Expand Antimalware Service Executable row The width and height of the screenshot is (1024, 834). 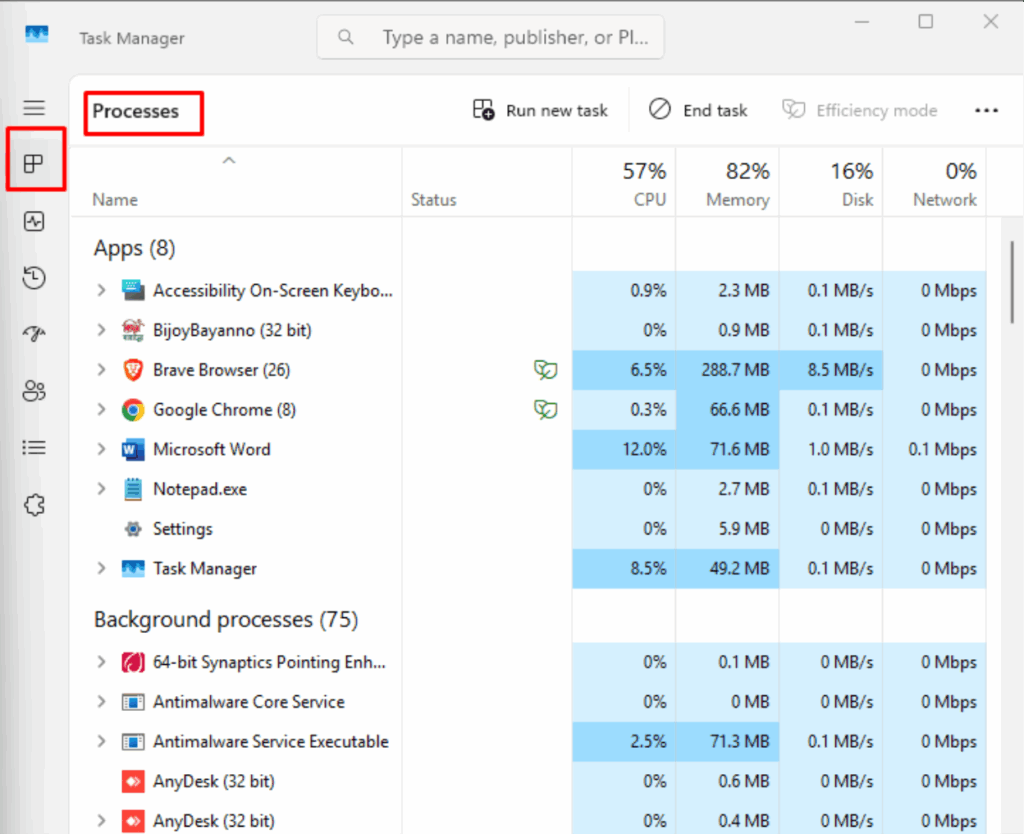[101, 742]
